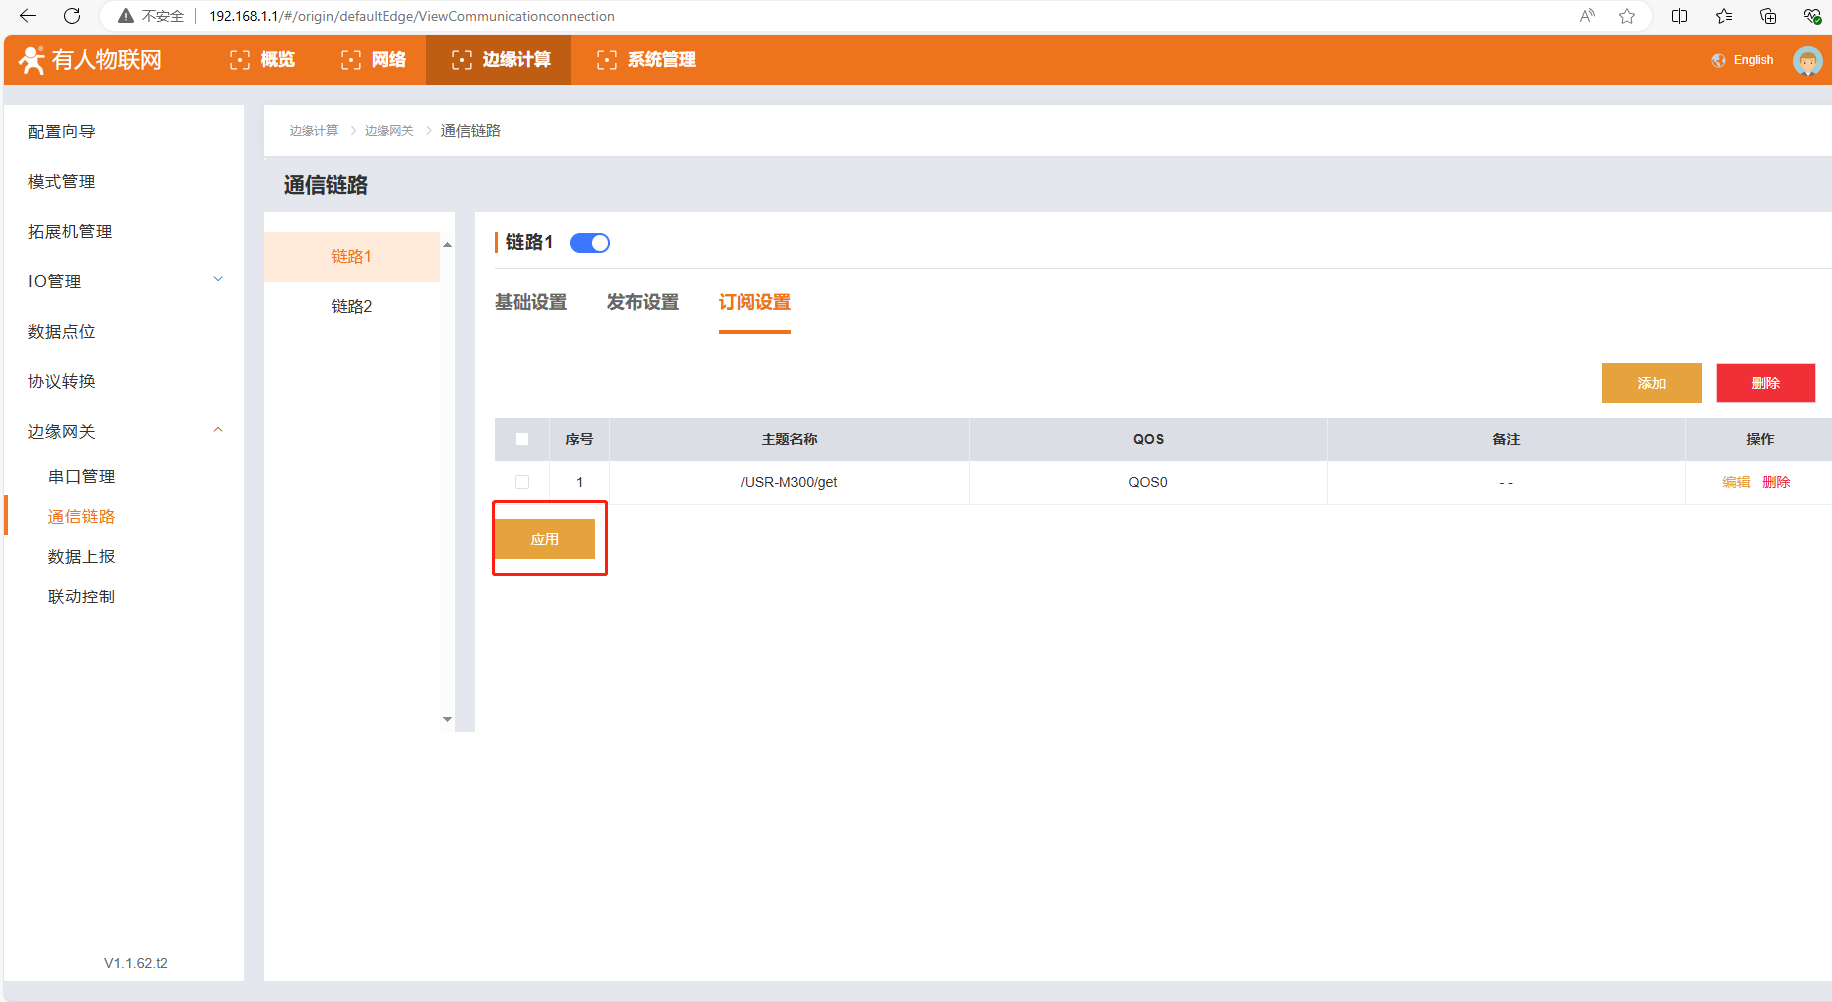Open the browser split screen icon
Viewport: 1832px width, 1002px height.
(1680, 16)
